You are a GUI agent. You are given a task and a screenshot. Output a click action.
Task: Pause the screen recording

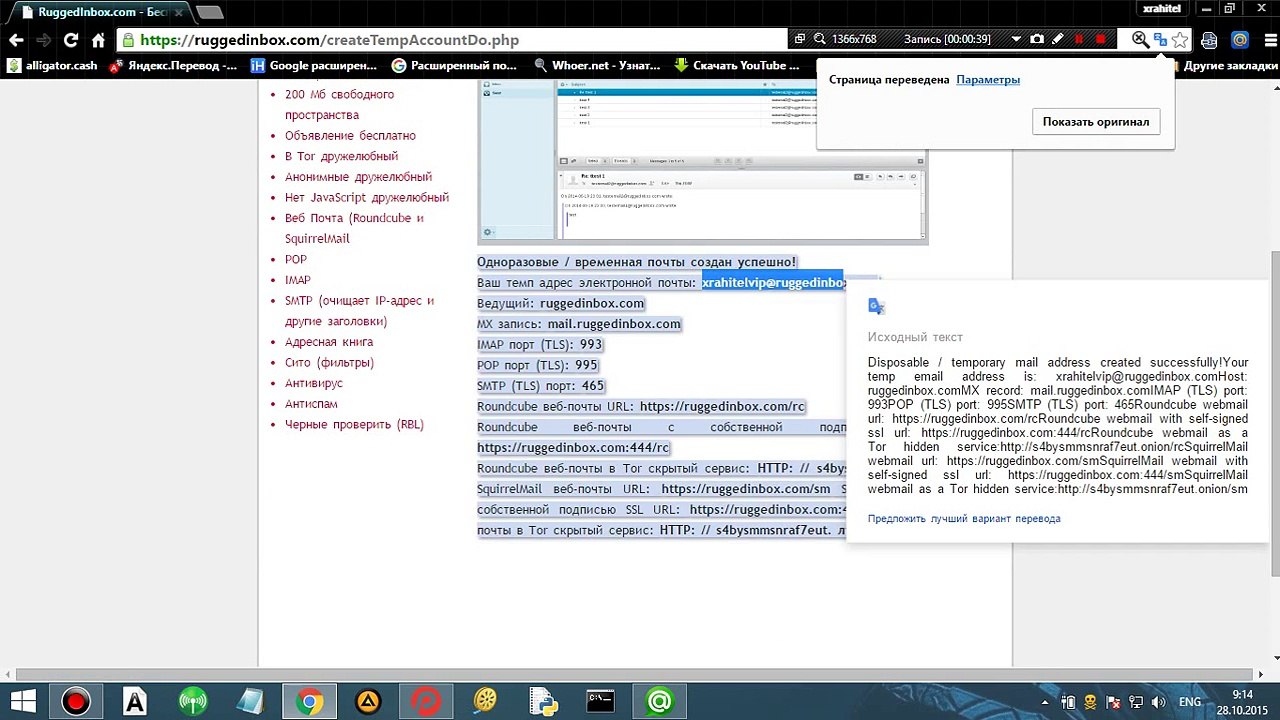(x=1079, y=40)
